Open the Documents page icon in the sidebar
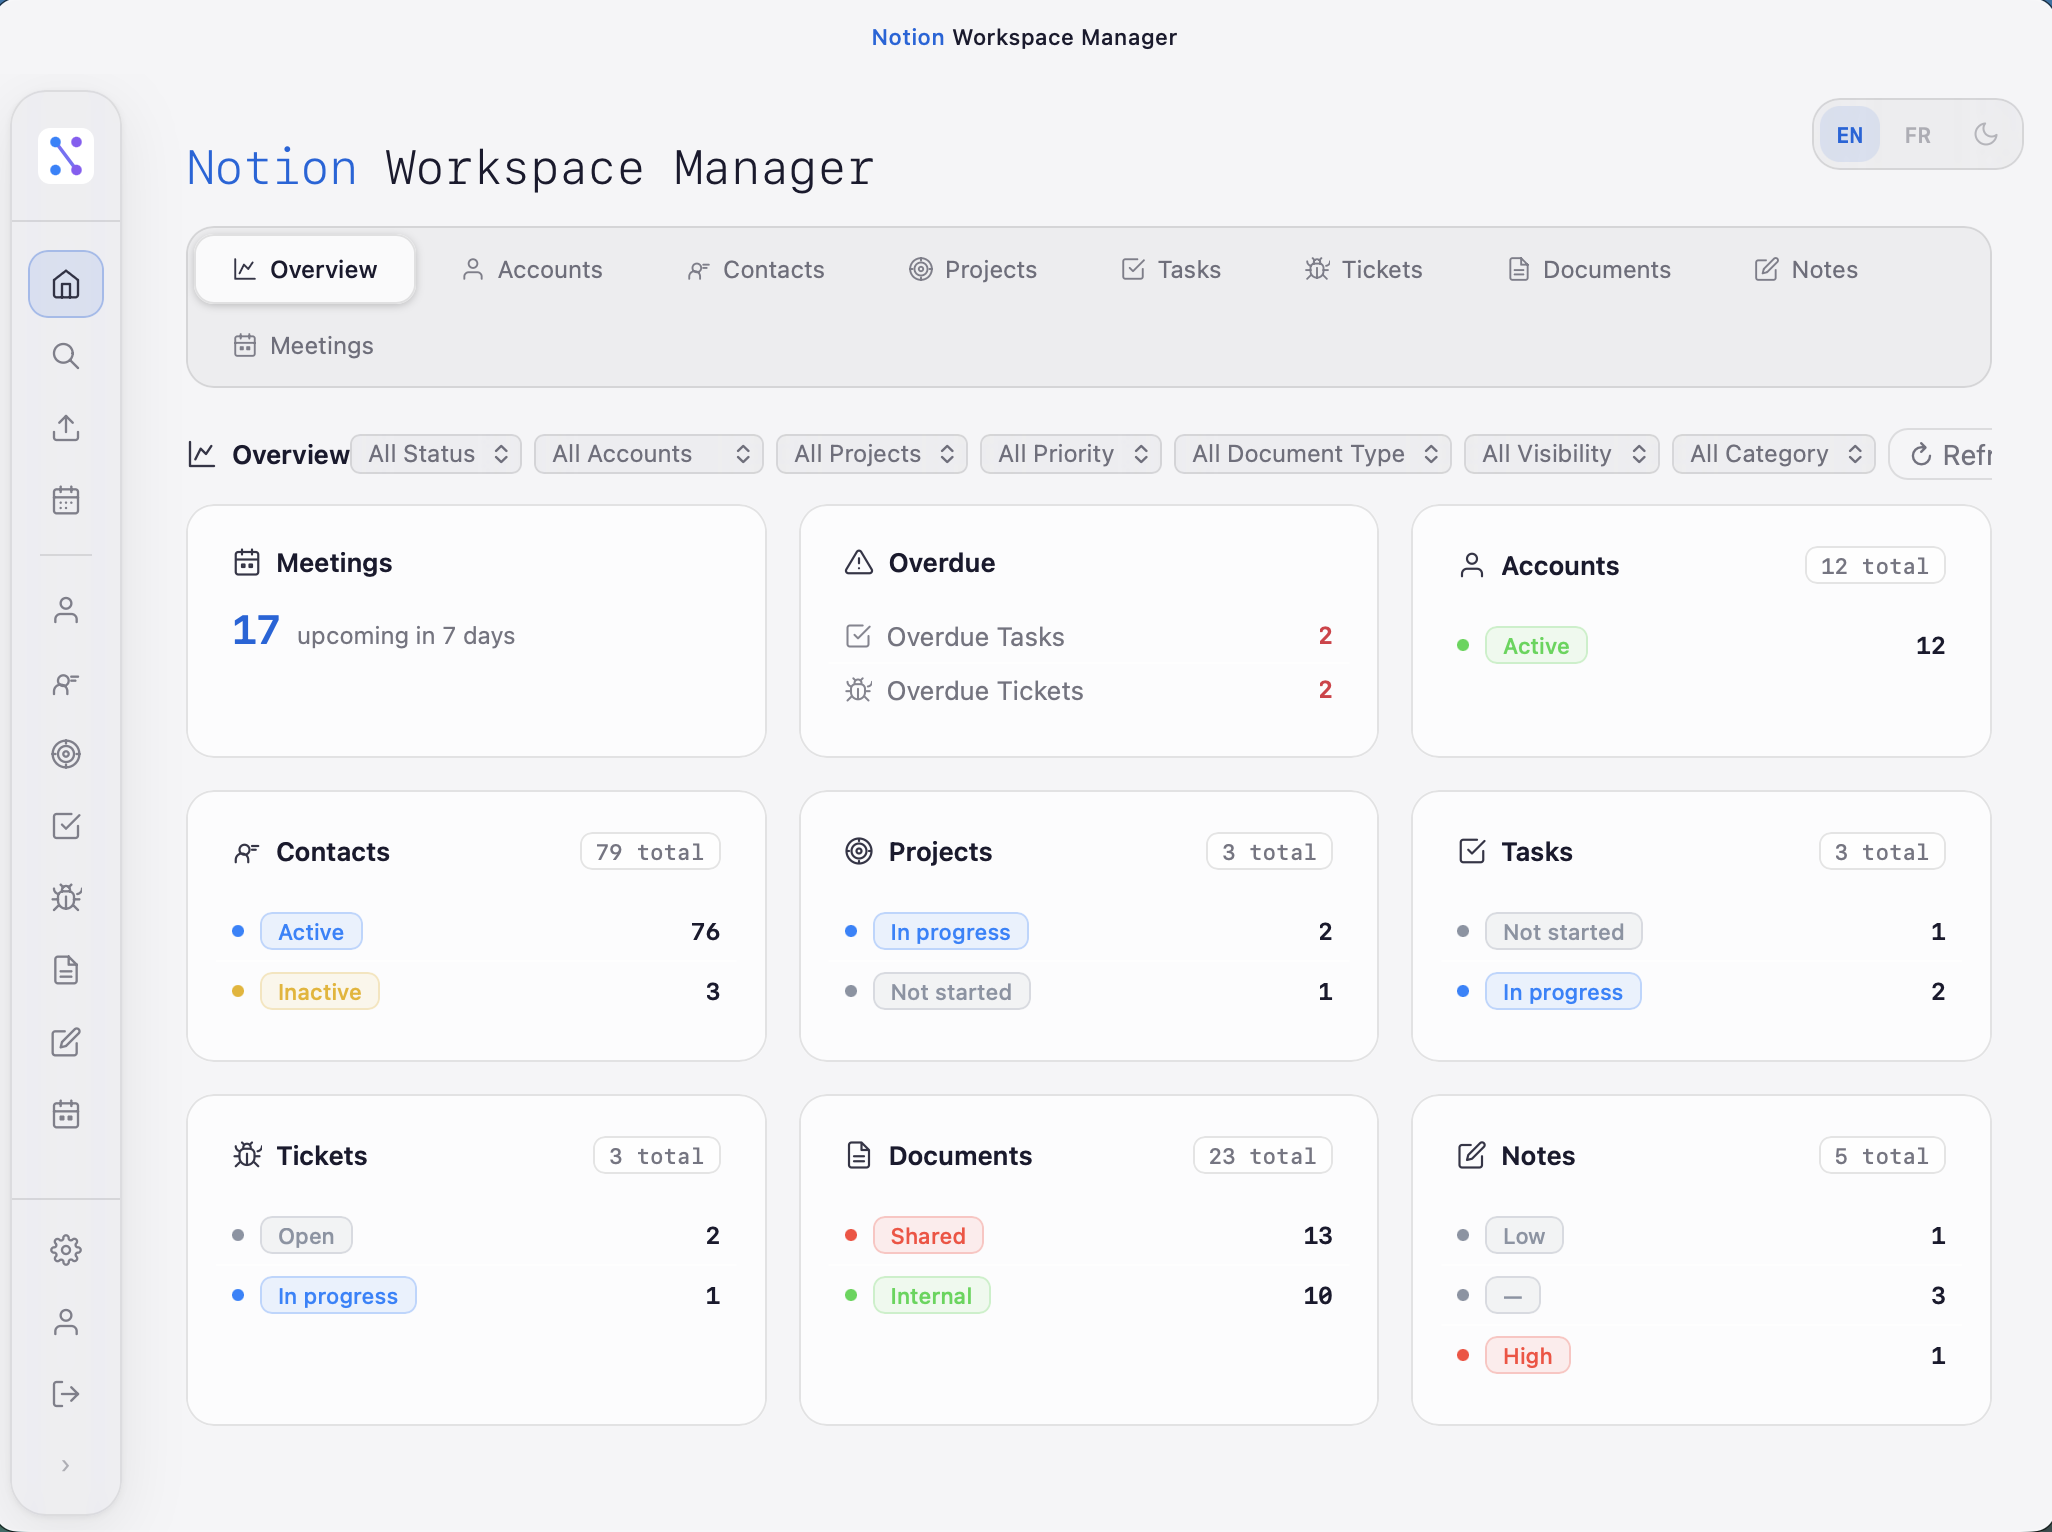Viewport: 2052px width, 1532px height. 66,970
